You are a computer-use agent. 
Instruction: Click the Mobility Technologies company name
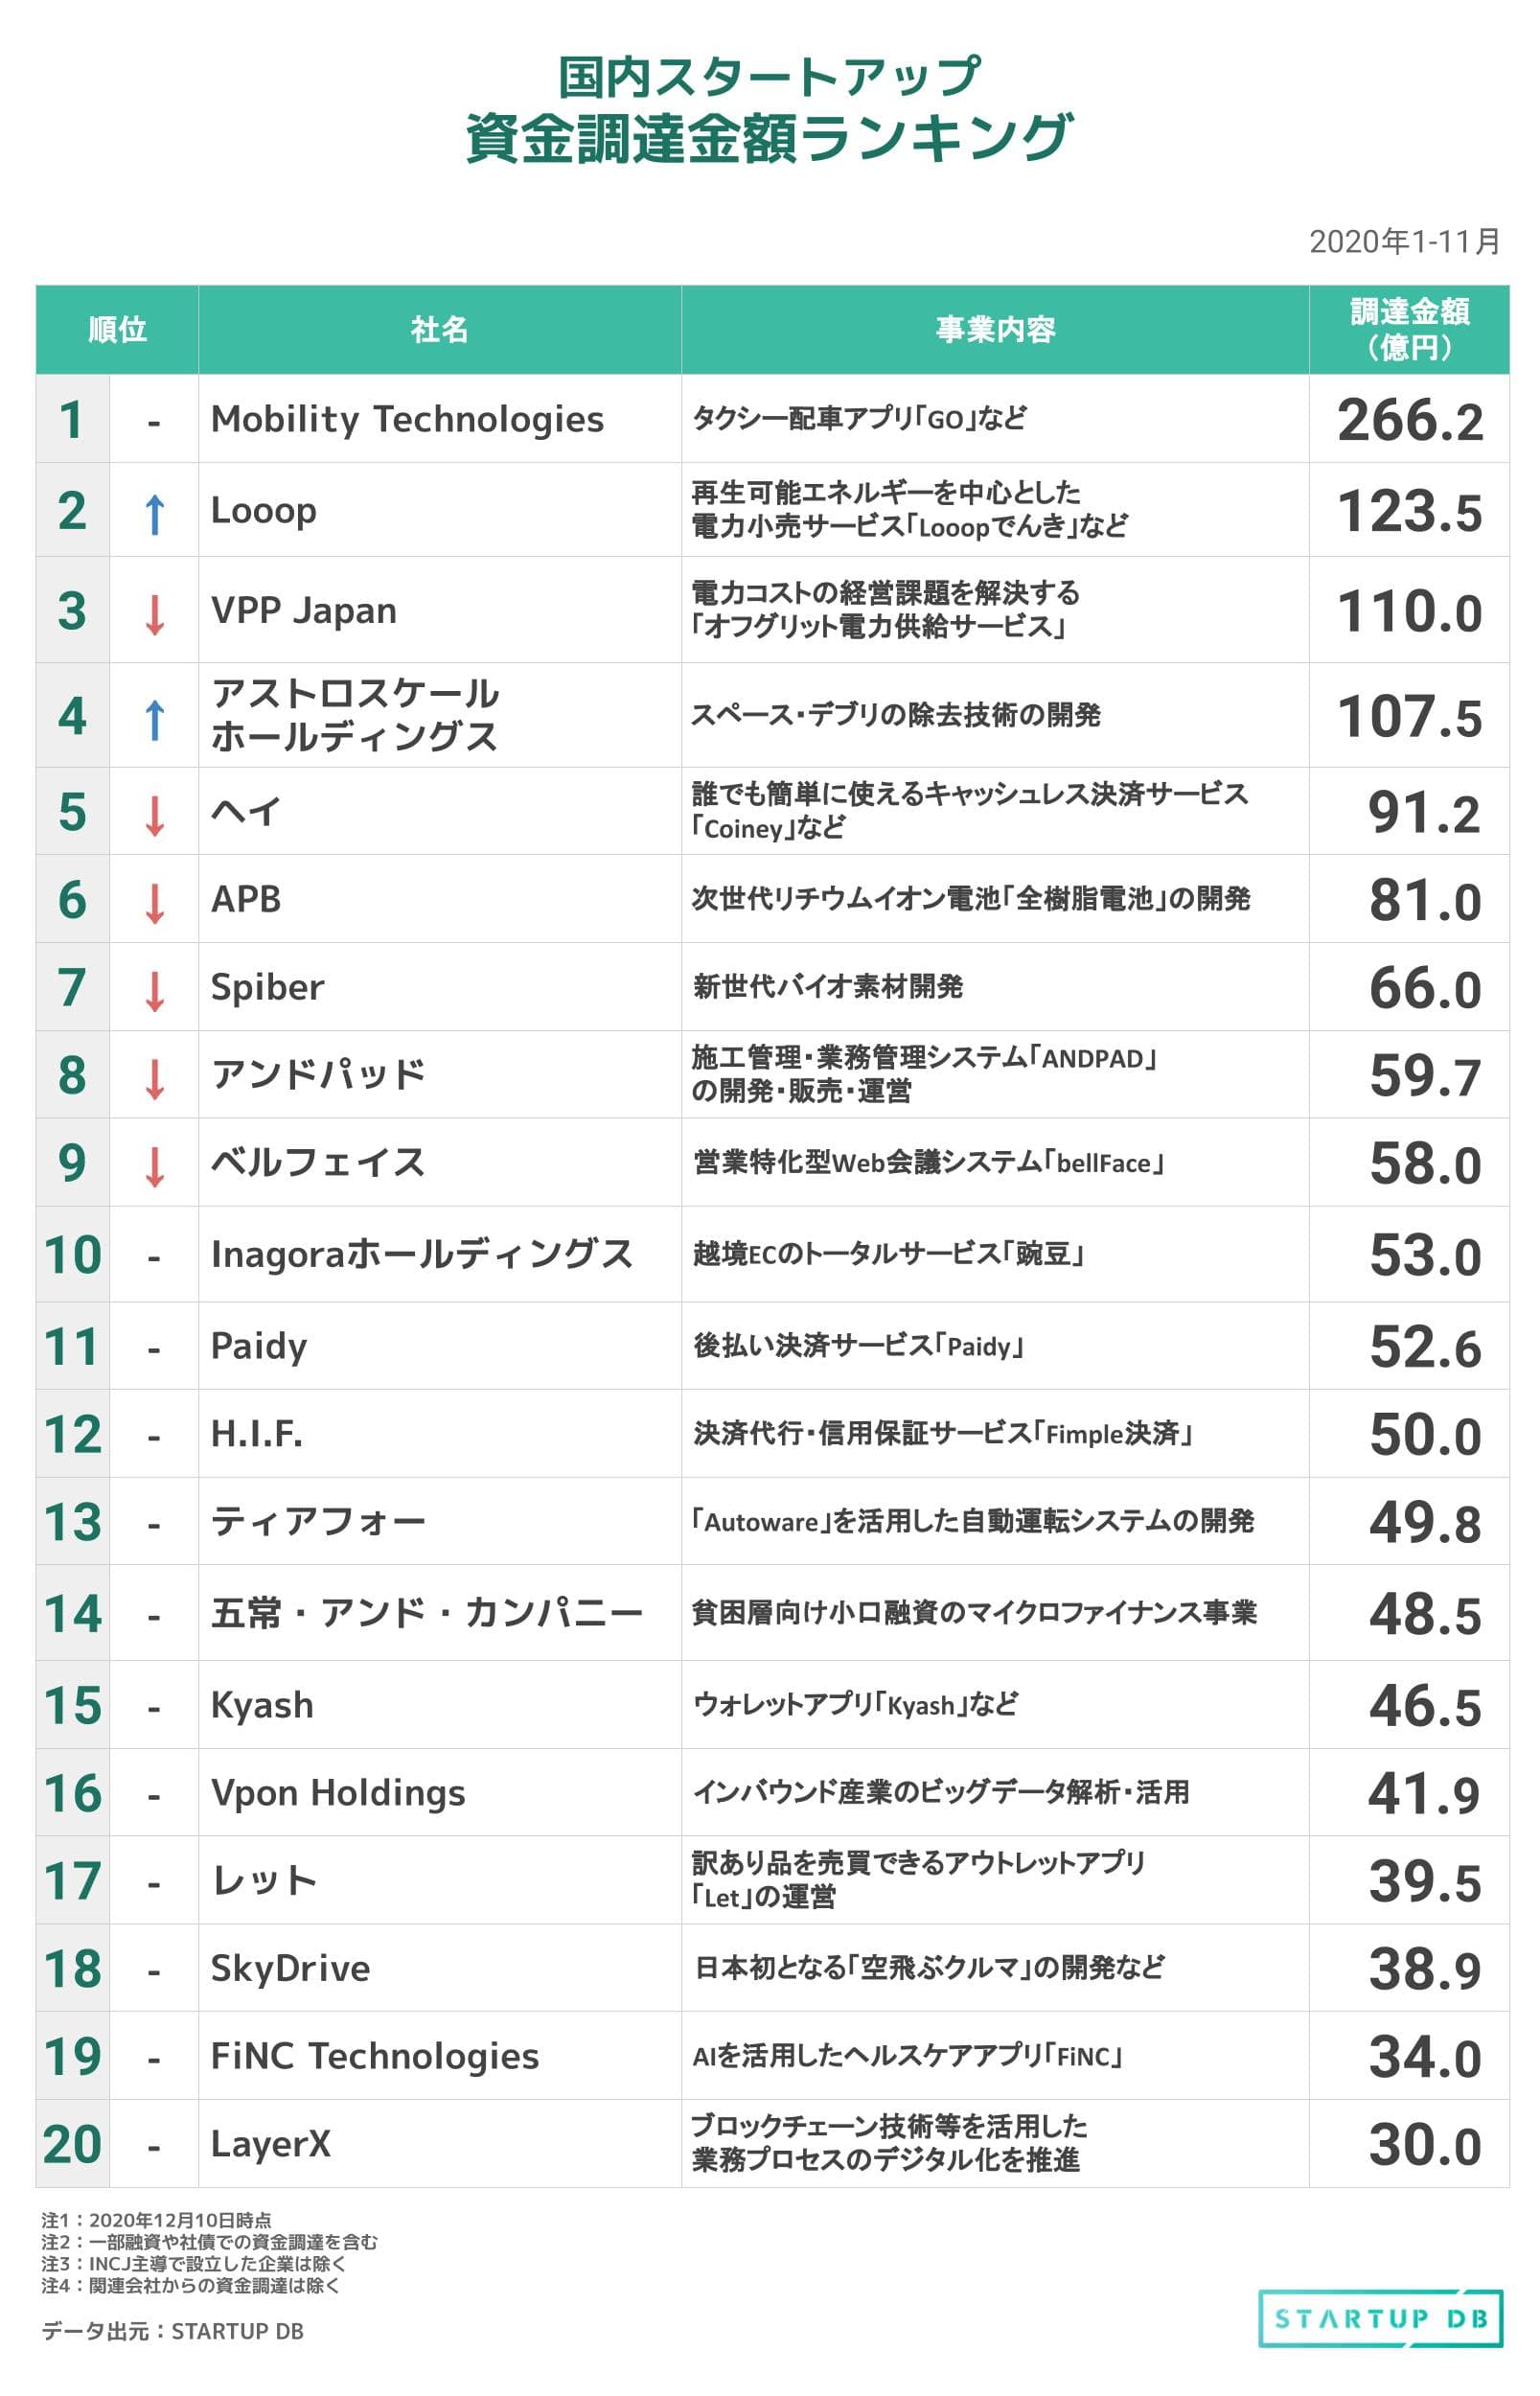pos(407,419)
